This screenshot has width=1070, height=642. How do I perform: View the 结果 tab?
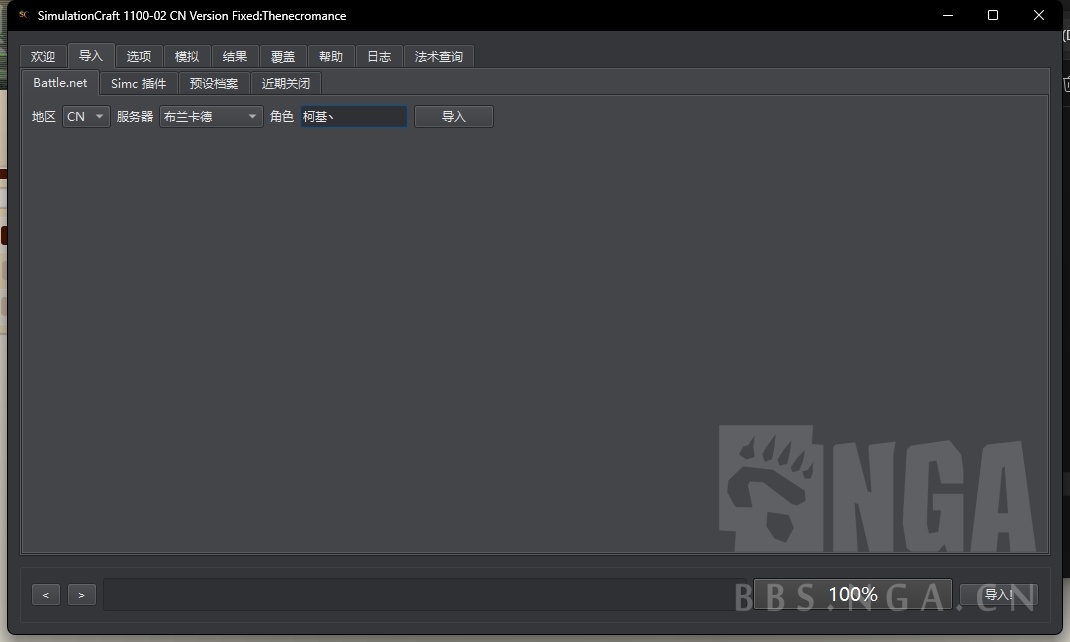pyautogui.click(x=234, y=56)
